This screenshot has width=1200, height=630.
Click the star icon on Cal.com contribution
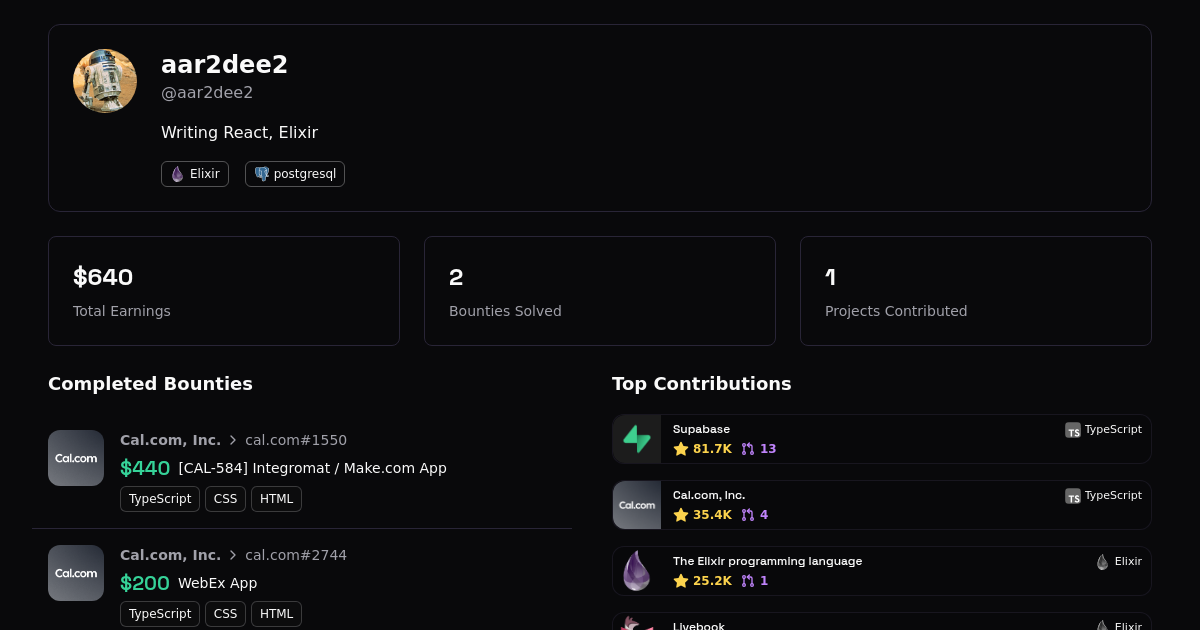click(681, 515)
